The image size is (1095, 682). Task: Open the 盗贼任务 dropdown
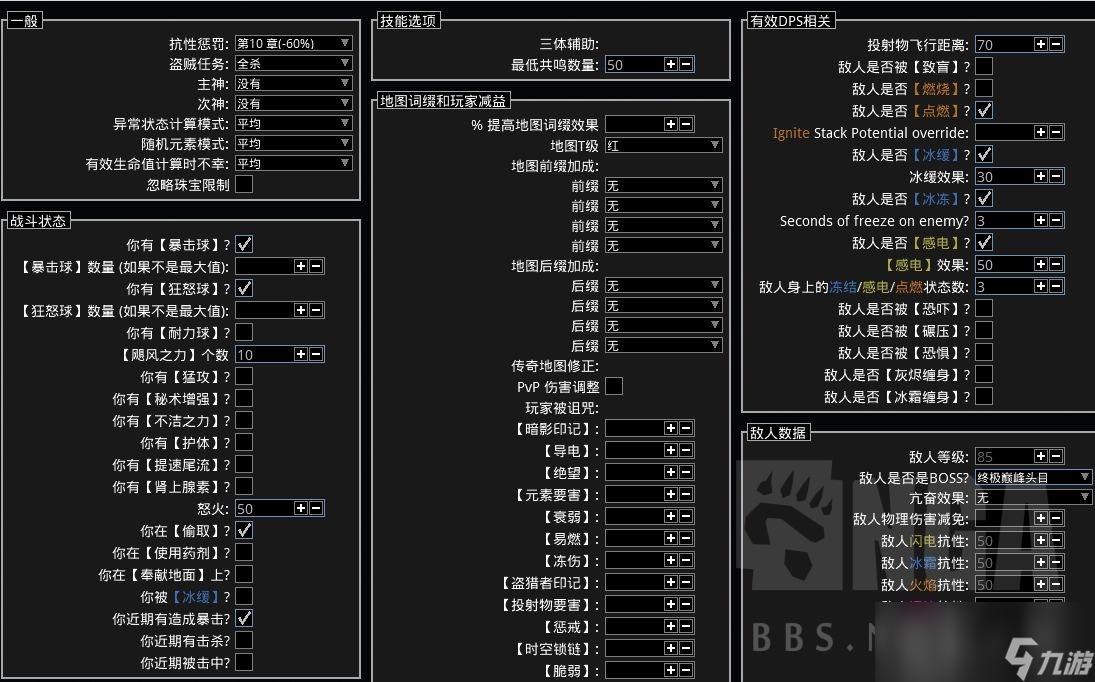293,64
